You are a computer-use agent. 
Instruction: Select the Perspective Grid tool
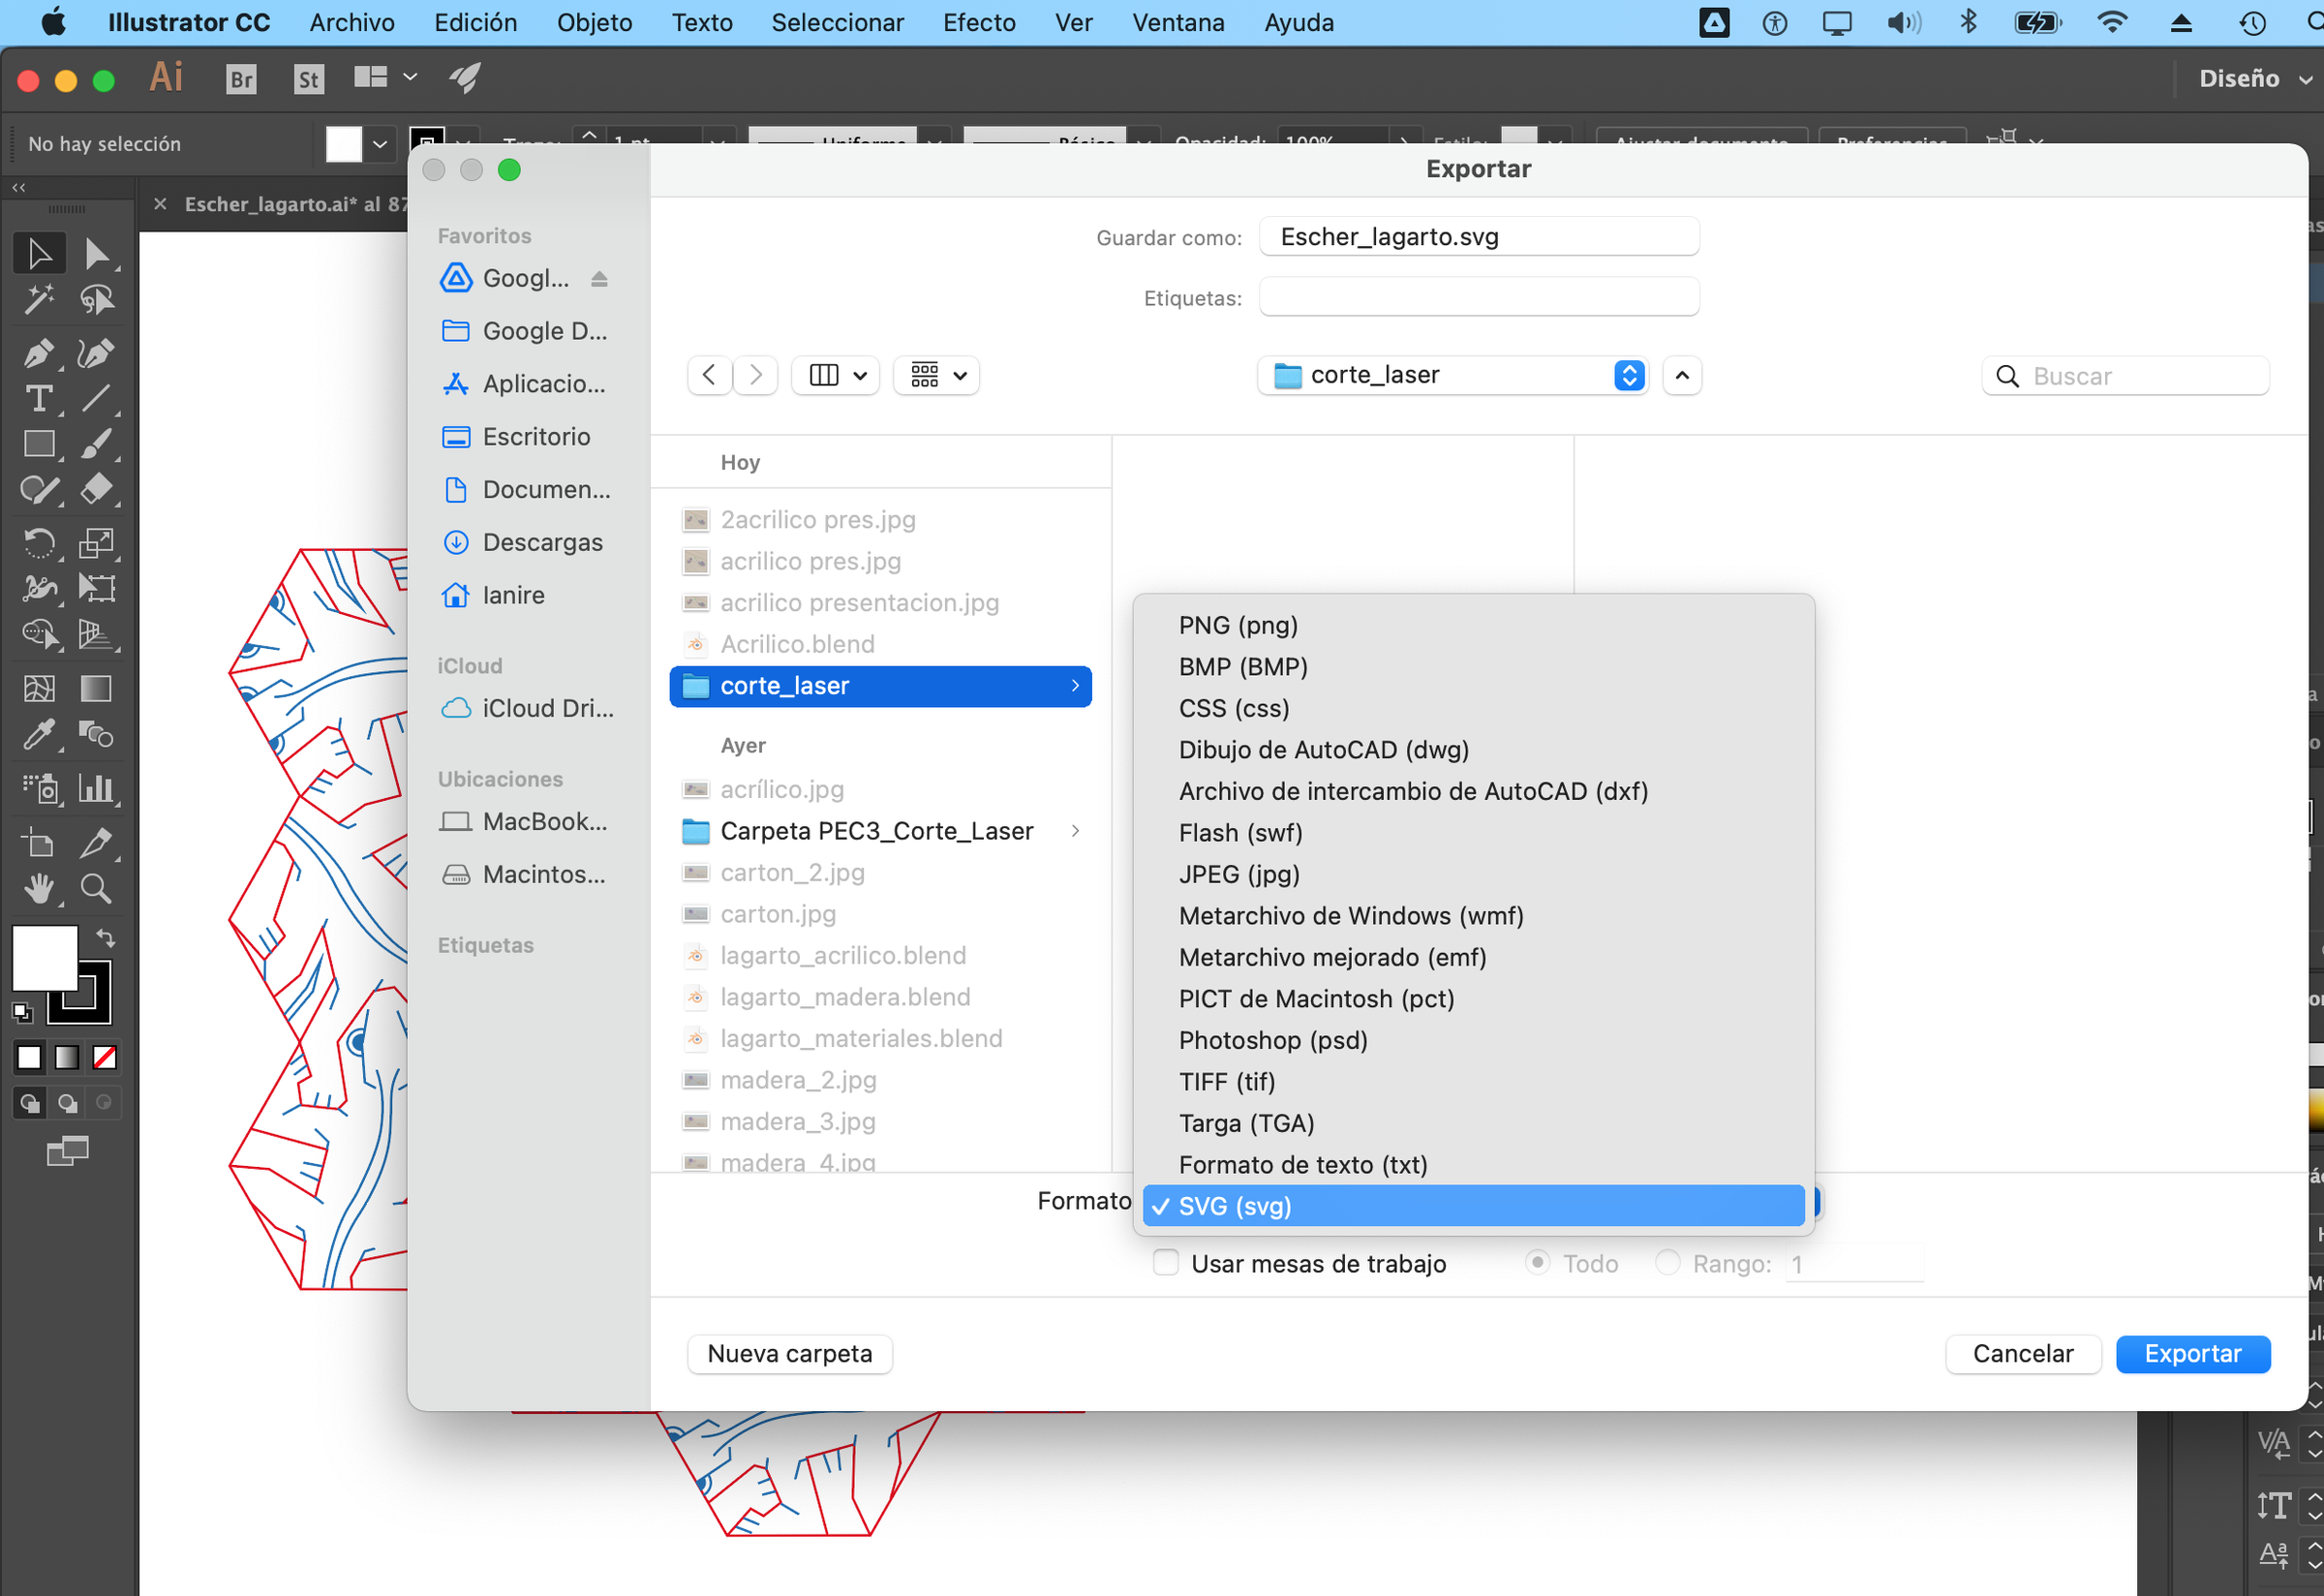97,634
